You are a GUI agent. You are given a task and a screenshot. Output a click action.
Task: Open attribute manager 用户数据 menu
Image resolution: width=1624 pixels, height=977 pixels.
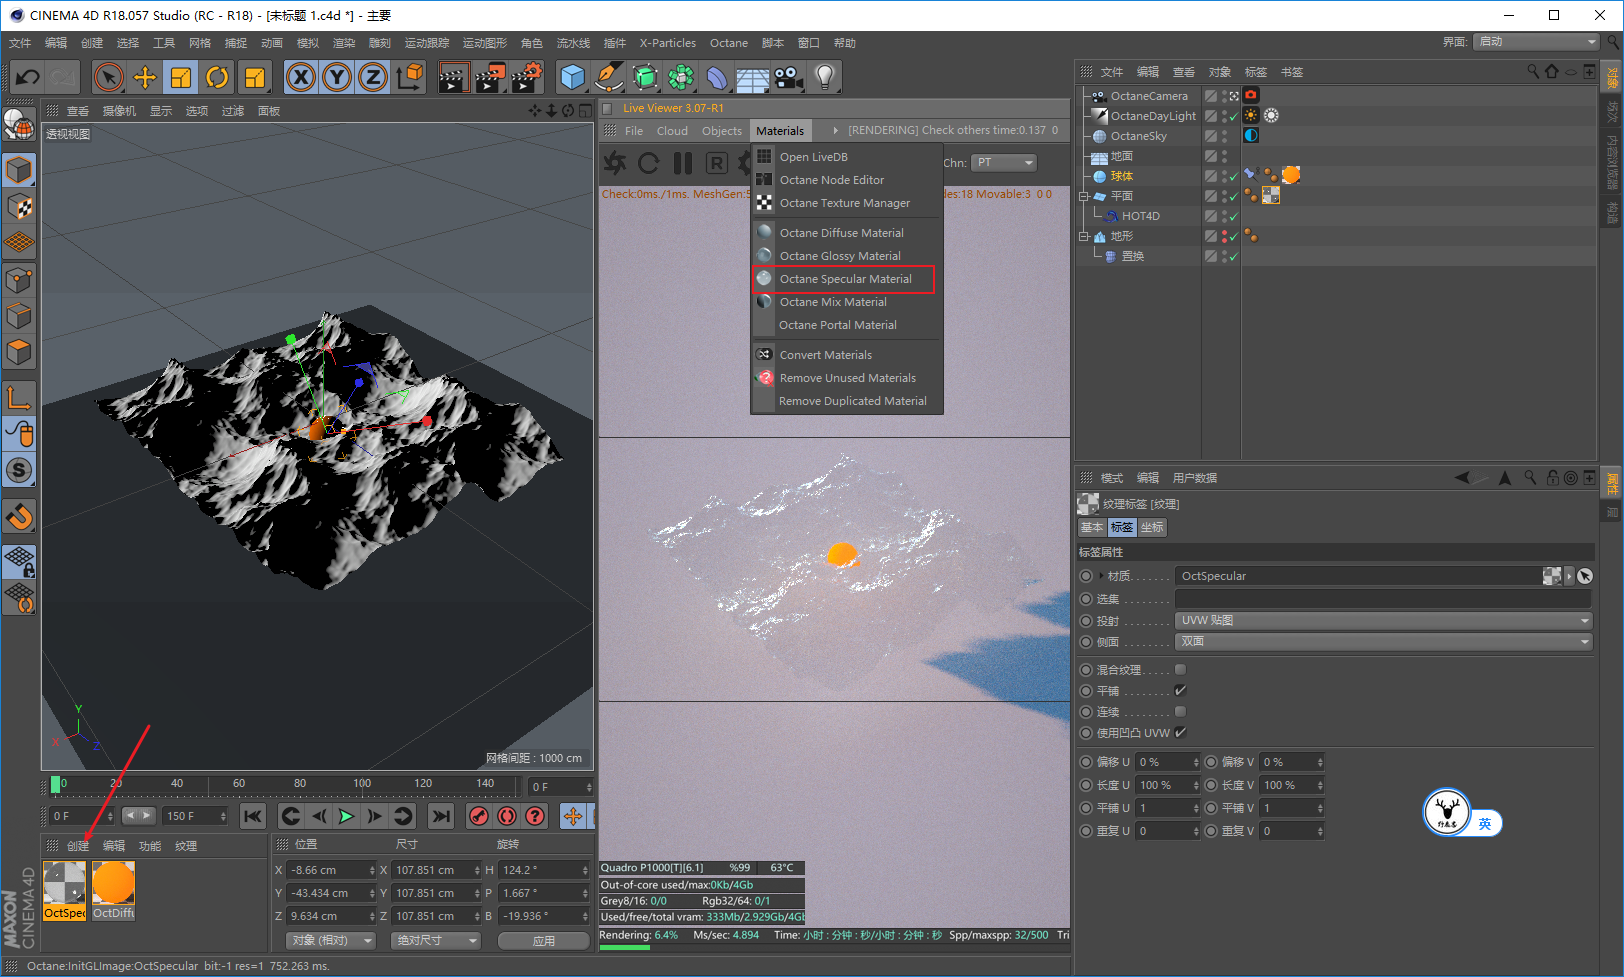pyautogui.click(x=1195, y=478)
